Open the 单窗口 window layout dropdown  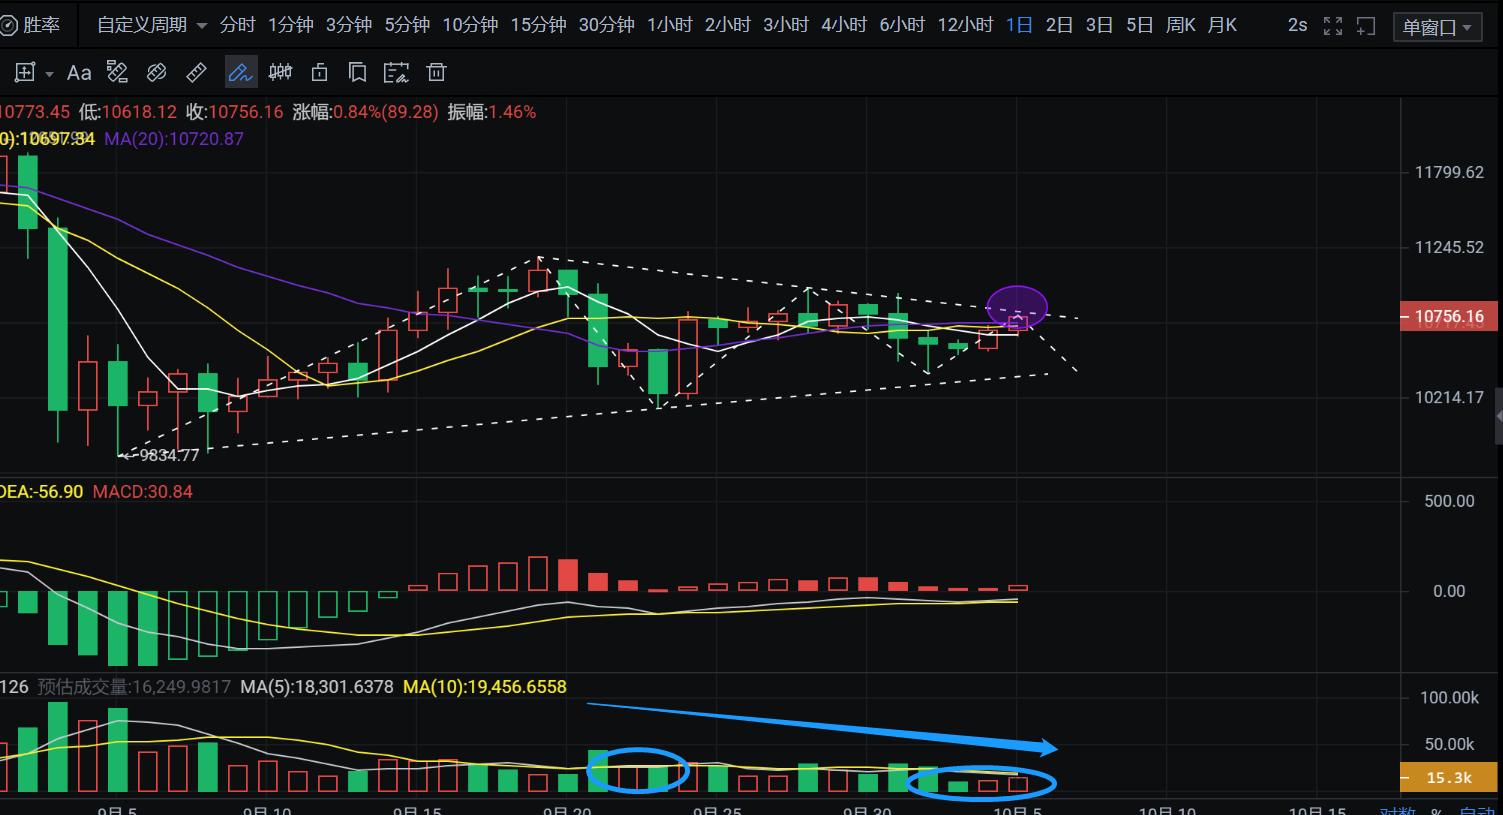click(1438, 27)
